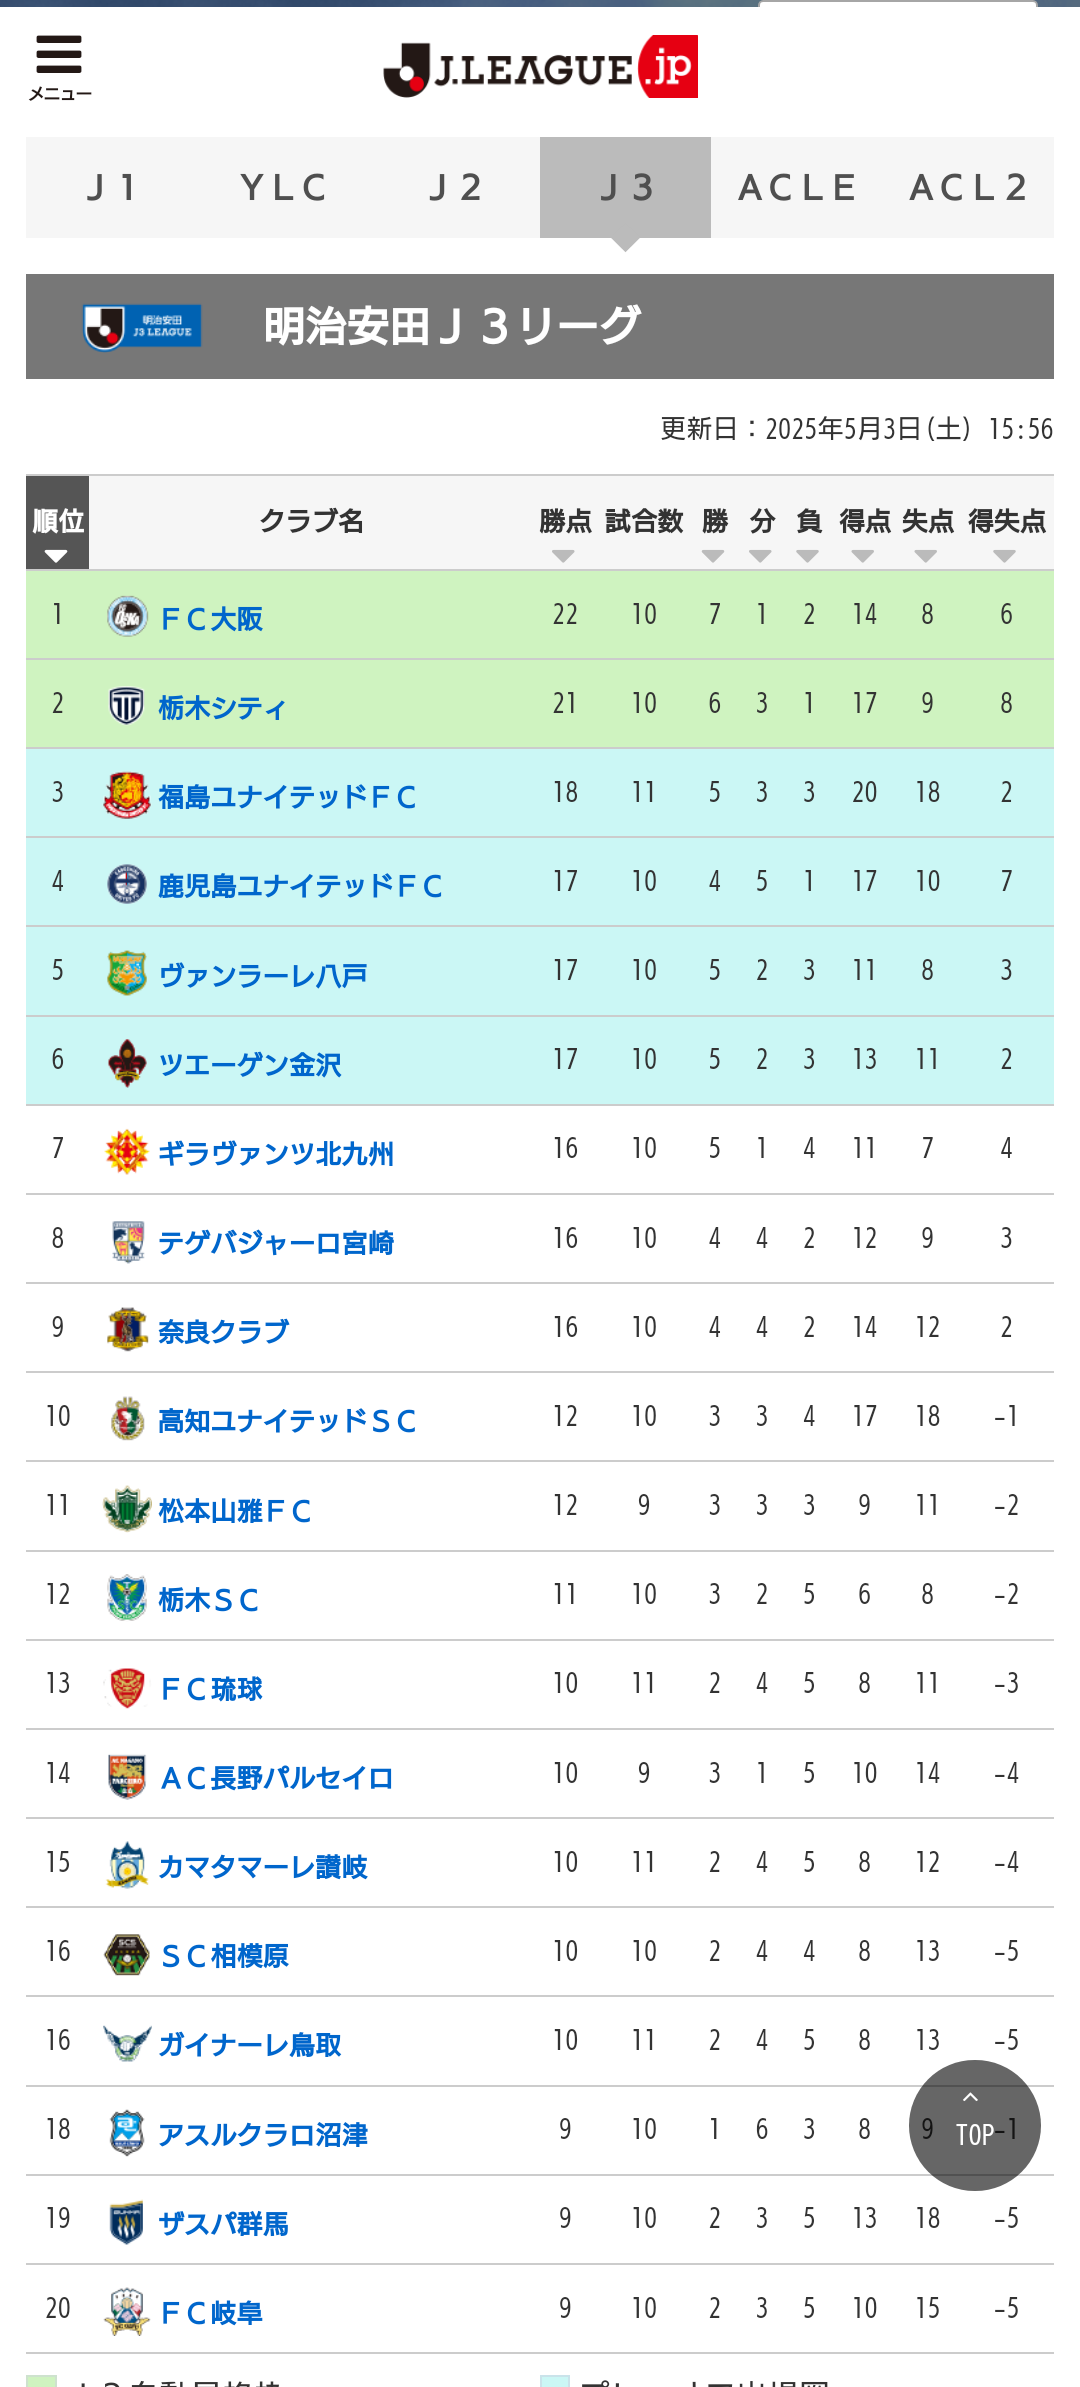Switch to the J1 tab
The width and height of the screenshot is (1080, 2387).
[112, 188]
